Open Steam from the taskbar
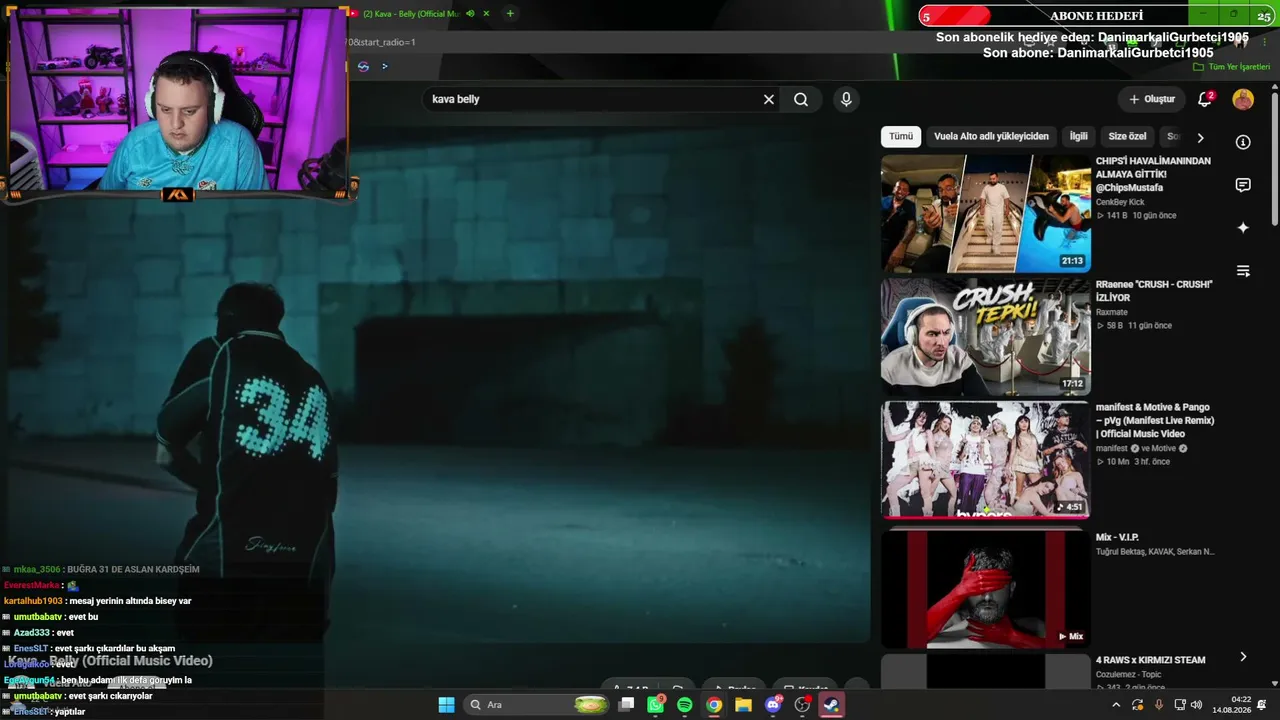 tap(831, 705)
